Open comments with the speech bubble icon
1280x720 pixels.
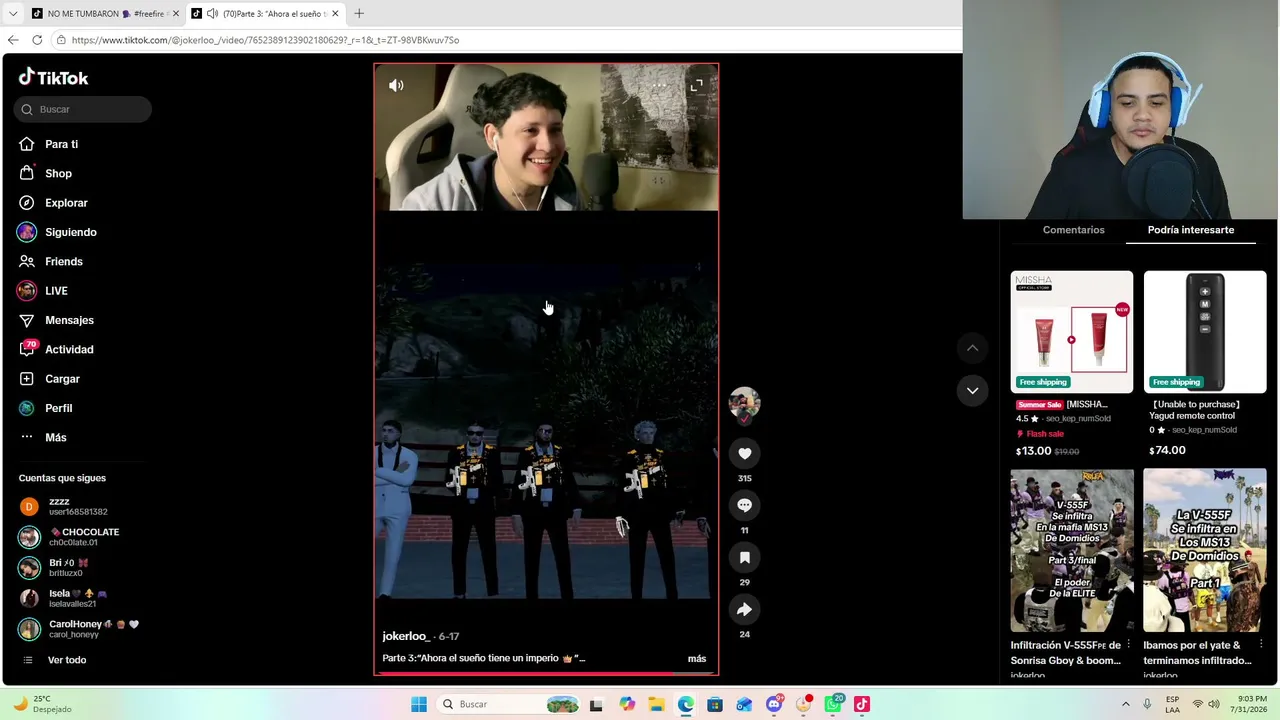(744, 505)
